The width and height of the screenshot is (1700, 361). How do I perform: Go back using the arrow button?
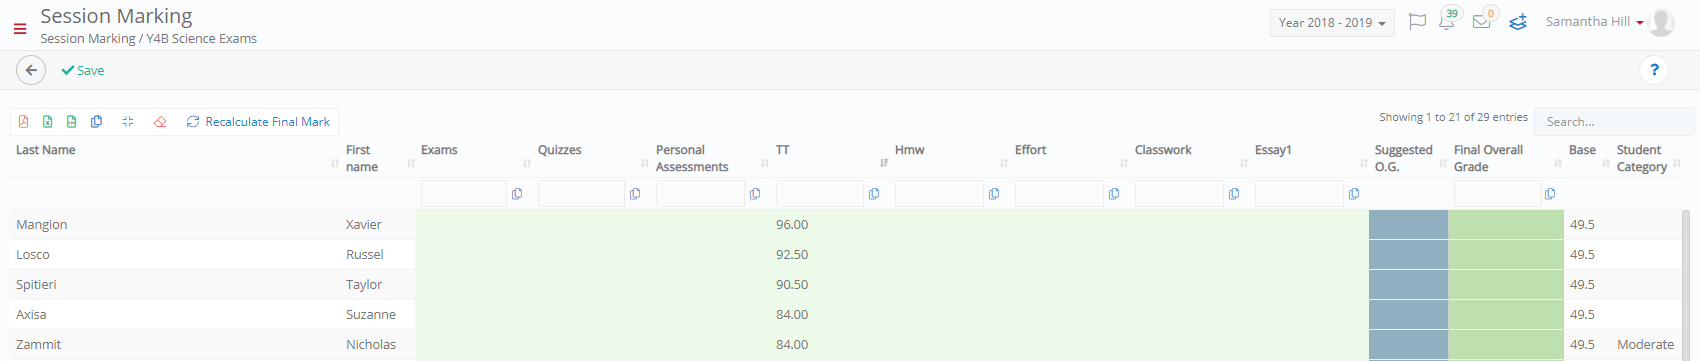31,70
